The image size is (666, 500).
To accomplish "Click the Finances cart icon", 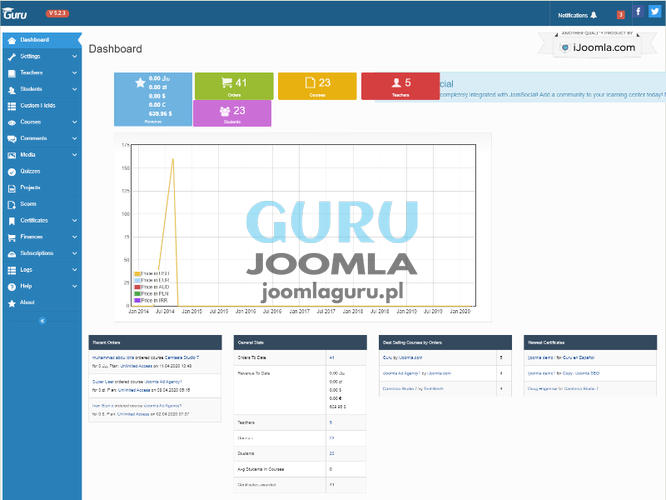I will pyautogui.click(x=12, y=237).
